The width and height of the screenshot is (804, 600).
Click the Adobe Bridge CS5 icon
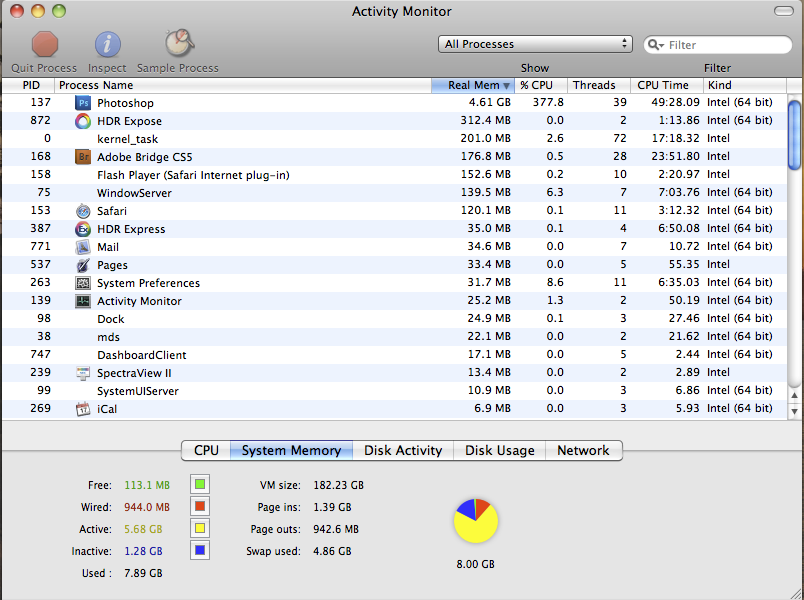83,157
